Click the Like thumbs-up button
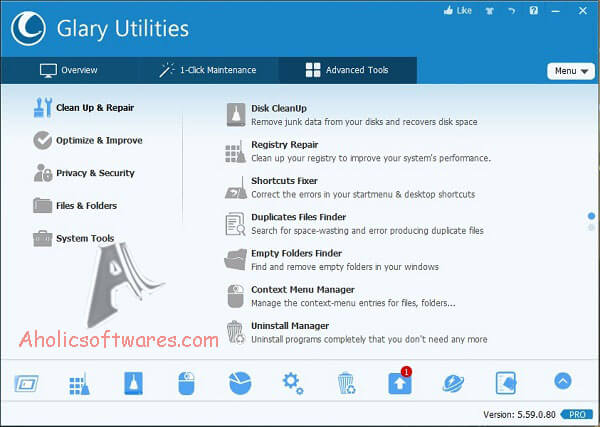The image size is (600, 427). pyautogui.click(x=458, y=11)
